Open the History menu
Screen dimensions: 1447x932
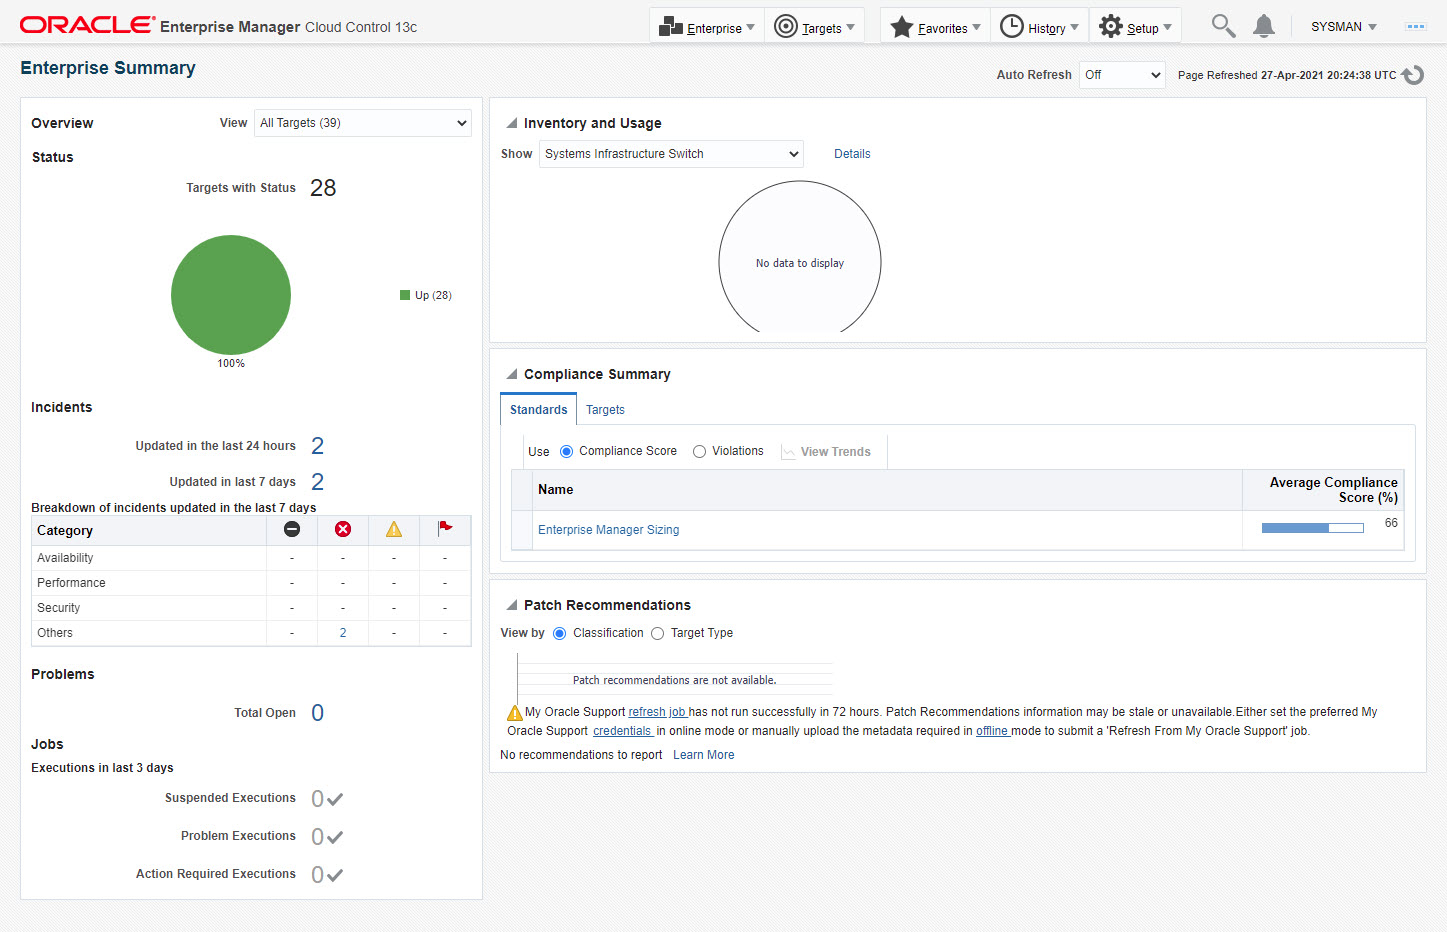1040,27
